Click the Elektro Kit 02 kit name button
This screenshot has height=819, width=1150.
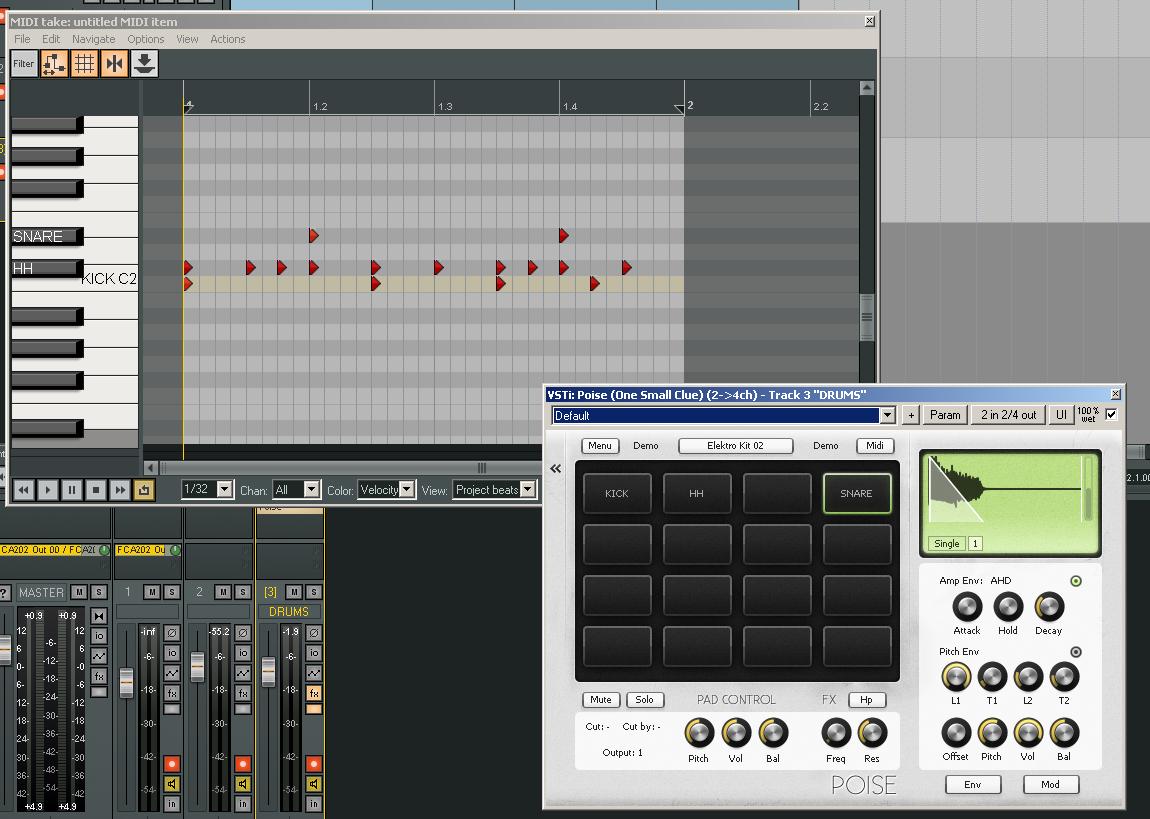click(735, 446)
